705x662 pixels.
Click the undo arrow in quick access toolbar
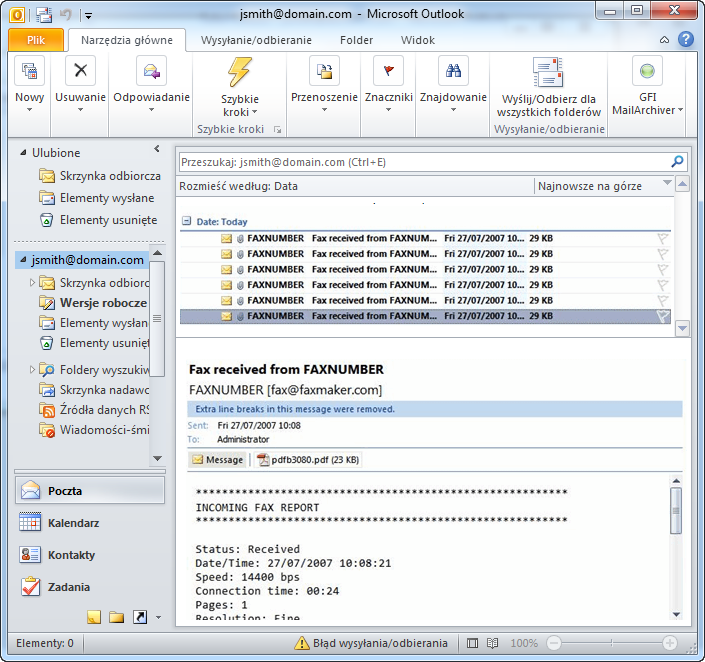(x=66, y=15)
